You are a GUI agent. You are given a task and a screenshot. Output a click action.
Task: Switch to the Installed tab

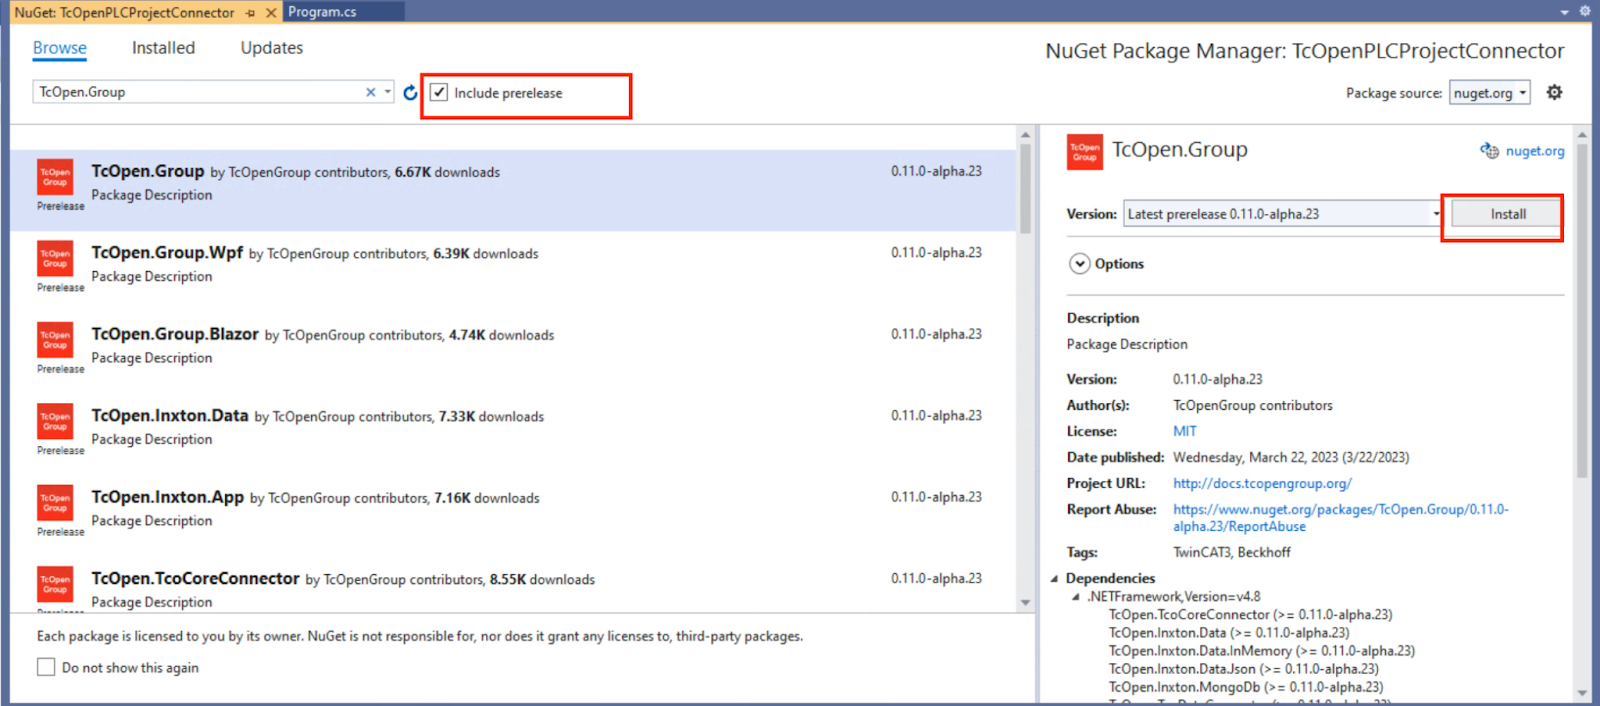coord(163,48)
